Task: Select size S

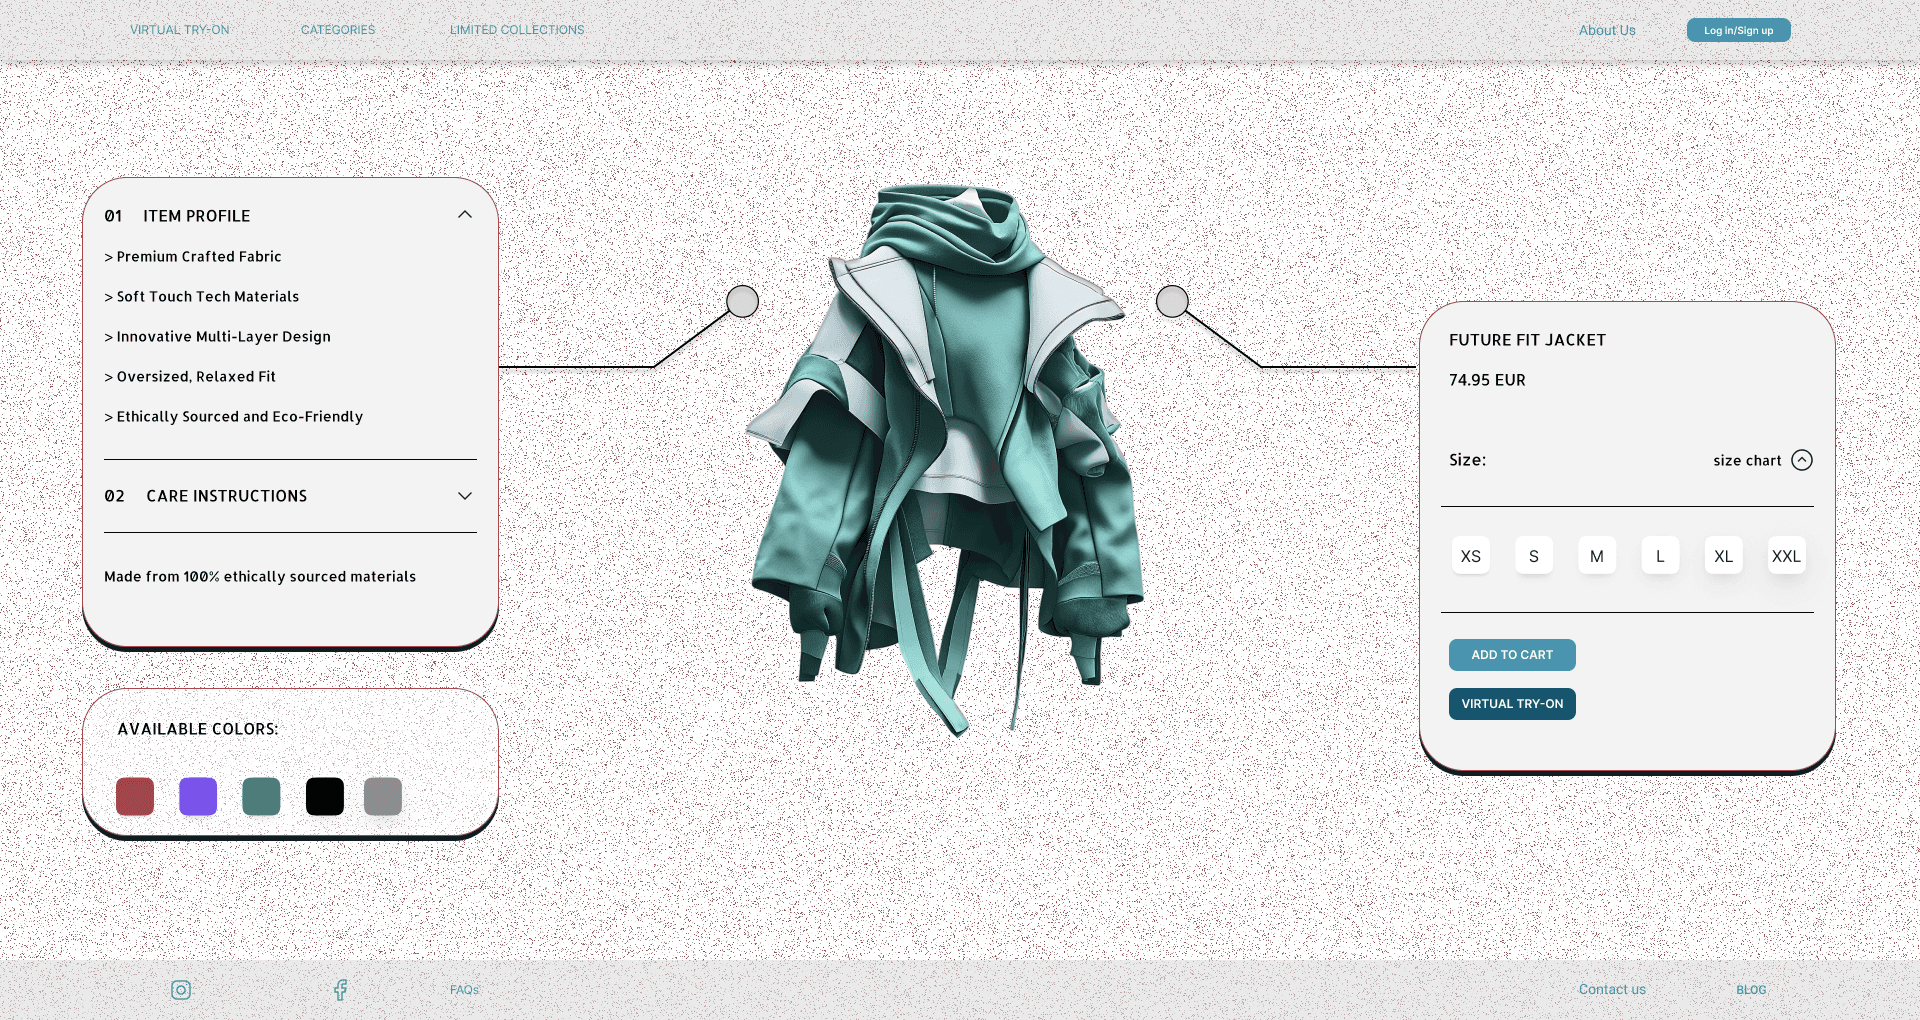Action: coord(1534,556)
